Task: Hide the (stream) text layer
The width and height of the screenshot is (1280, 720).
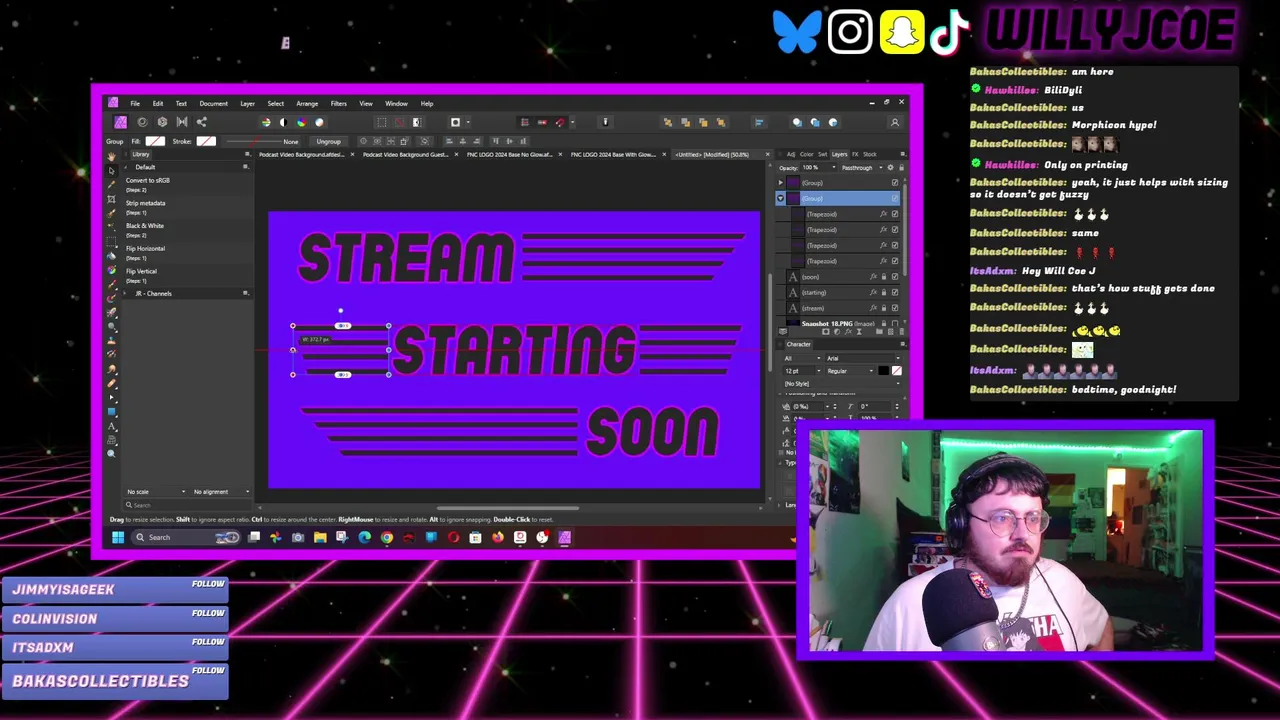Action: pyautogui.click(x=895, y=308)
